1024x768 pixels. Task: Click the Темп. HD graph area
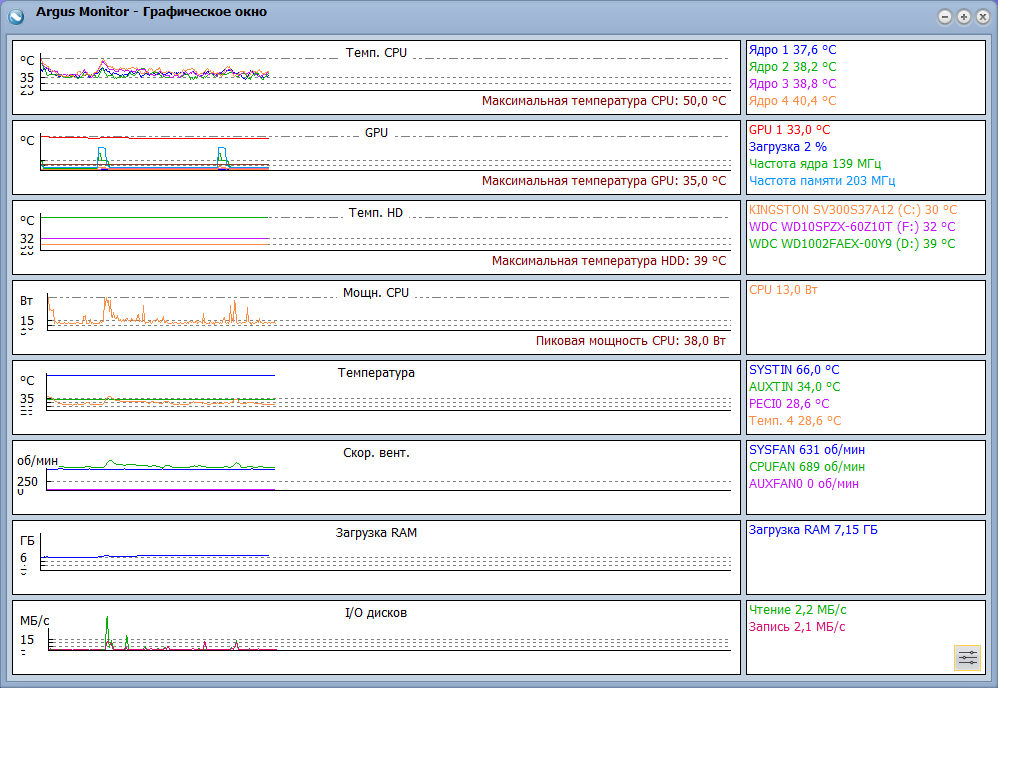click(x=376, y=237)
